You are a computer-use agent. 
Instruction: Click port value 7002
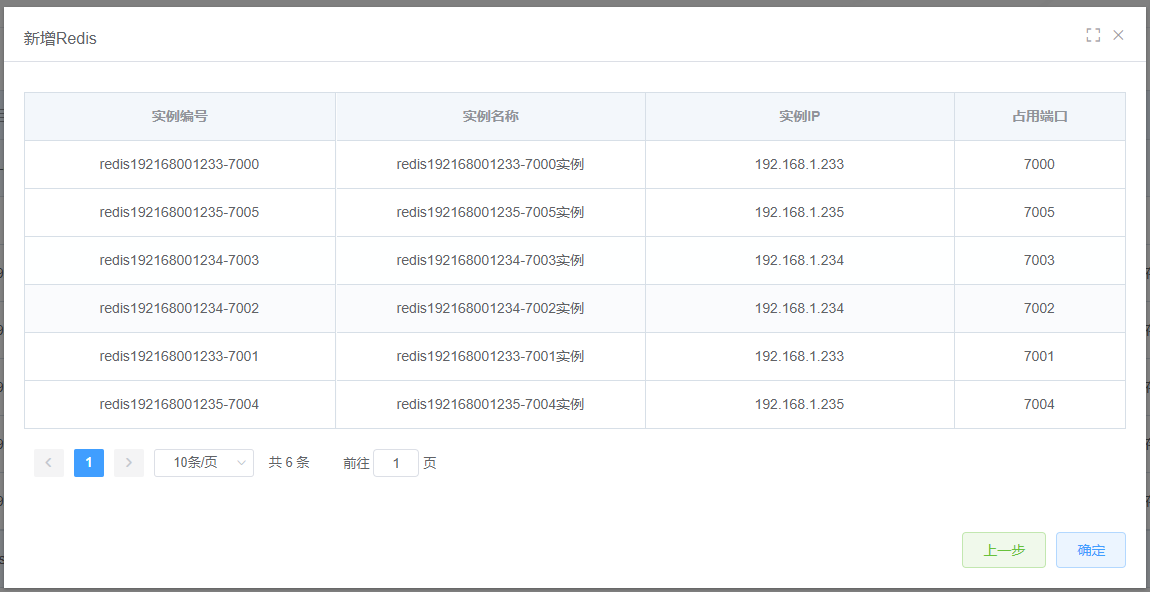pos(1039,309)
